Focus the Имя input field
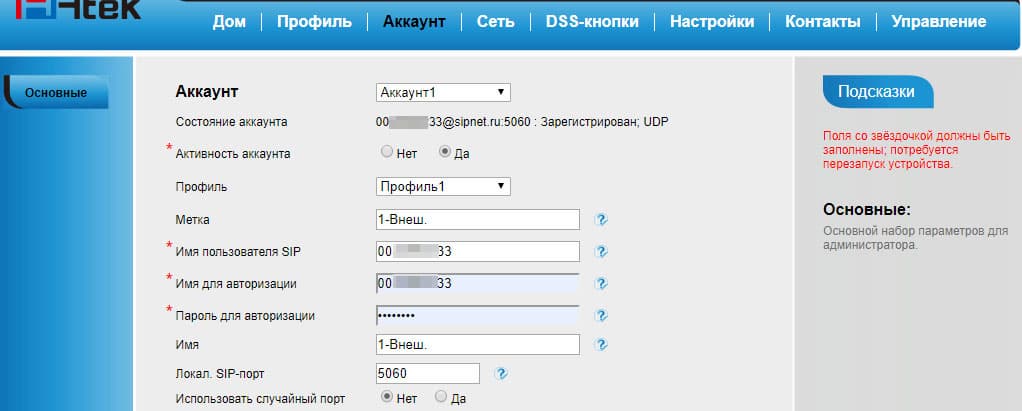Image resolution: width=1022 pixels, height=411 pixels. click(x=478, y=345)
